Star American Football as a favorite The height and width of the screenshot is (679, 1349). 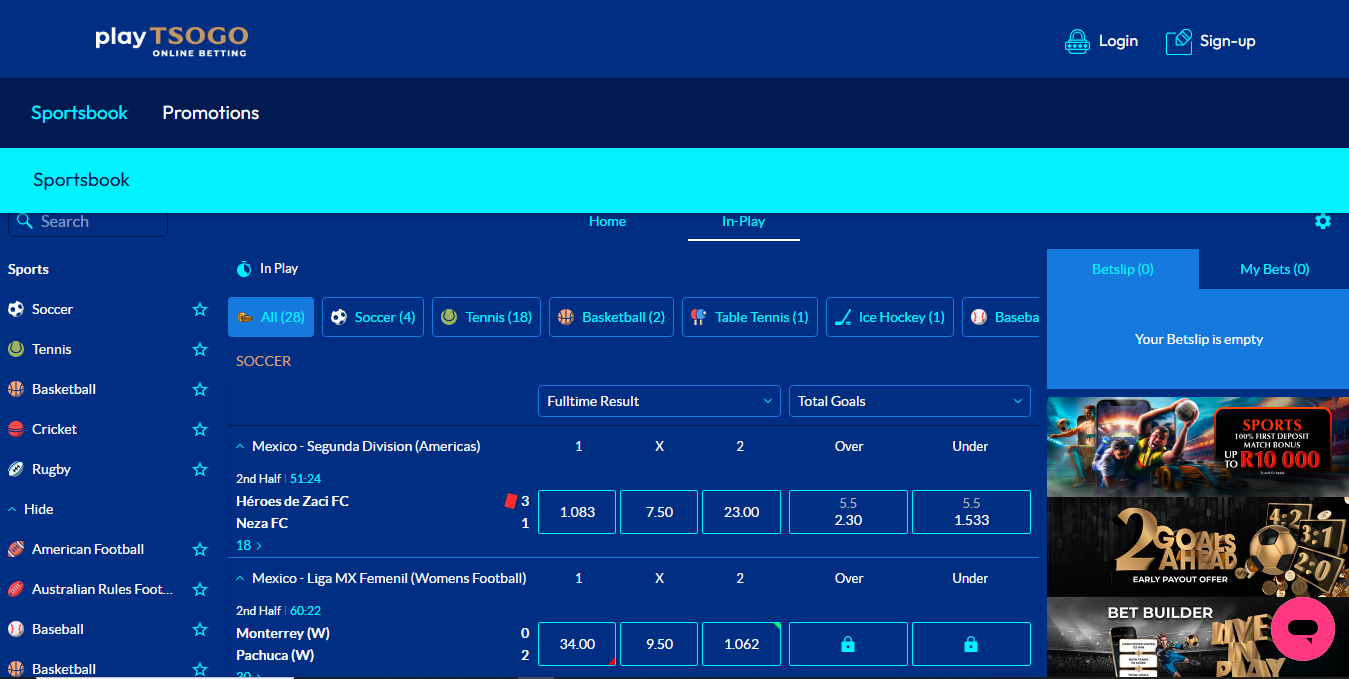[x=200, y=550]
